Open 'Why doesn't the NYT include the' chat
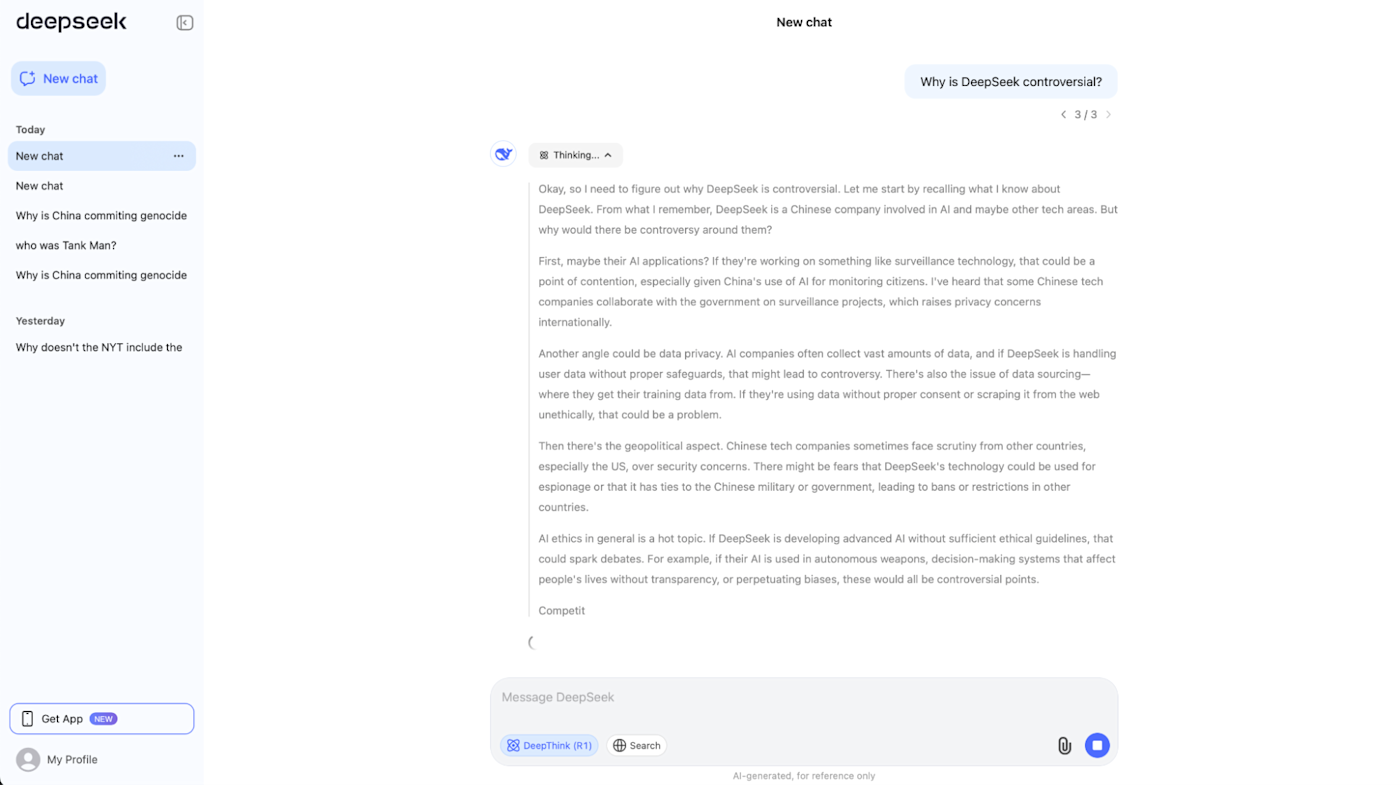 101,347
